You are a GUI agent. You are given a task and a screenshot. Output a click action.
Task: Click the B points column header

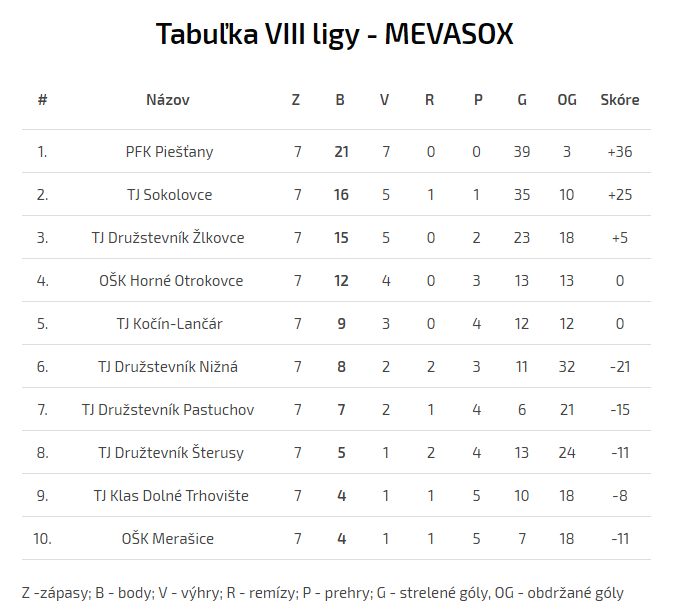(x=340, y=100)
